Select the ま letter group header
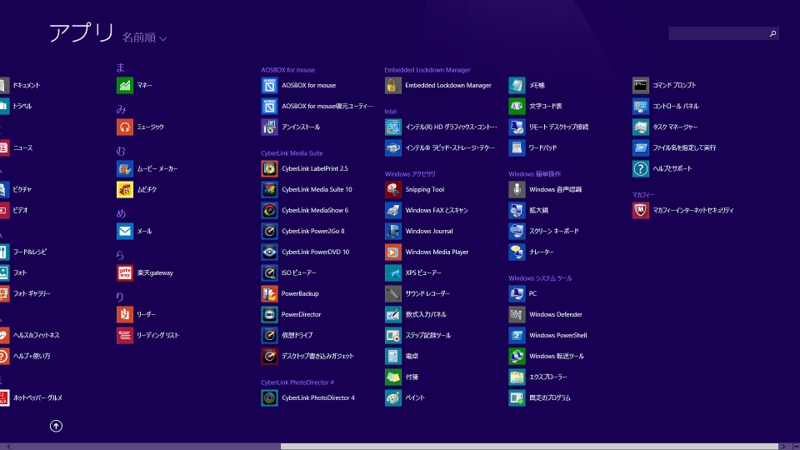The height and width of the screenshot is (450, 800). [120, 67]
